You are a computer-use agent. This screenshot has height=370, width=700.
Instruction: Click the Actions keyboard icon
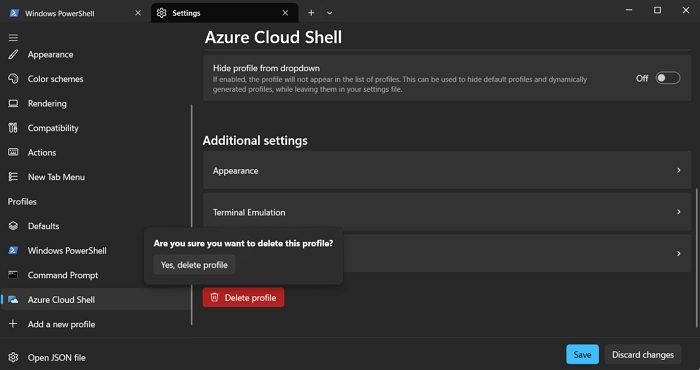(x=13, y=152)
